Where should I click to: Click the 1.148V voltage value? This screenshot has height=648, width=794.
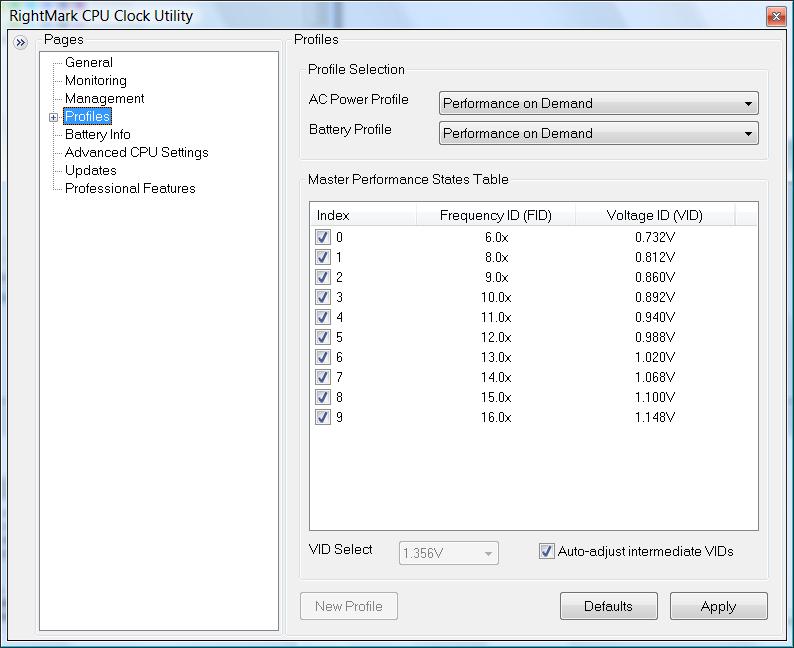pyautogui.click(x=655, y=417)
